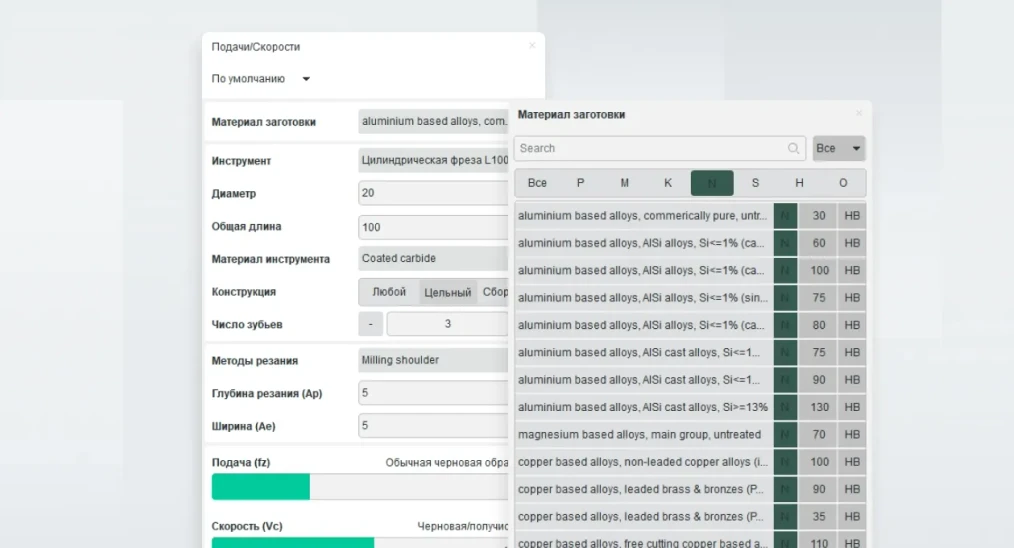Select magnesium based alloys, main group, untreated

tap(643, 435)
